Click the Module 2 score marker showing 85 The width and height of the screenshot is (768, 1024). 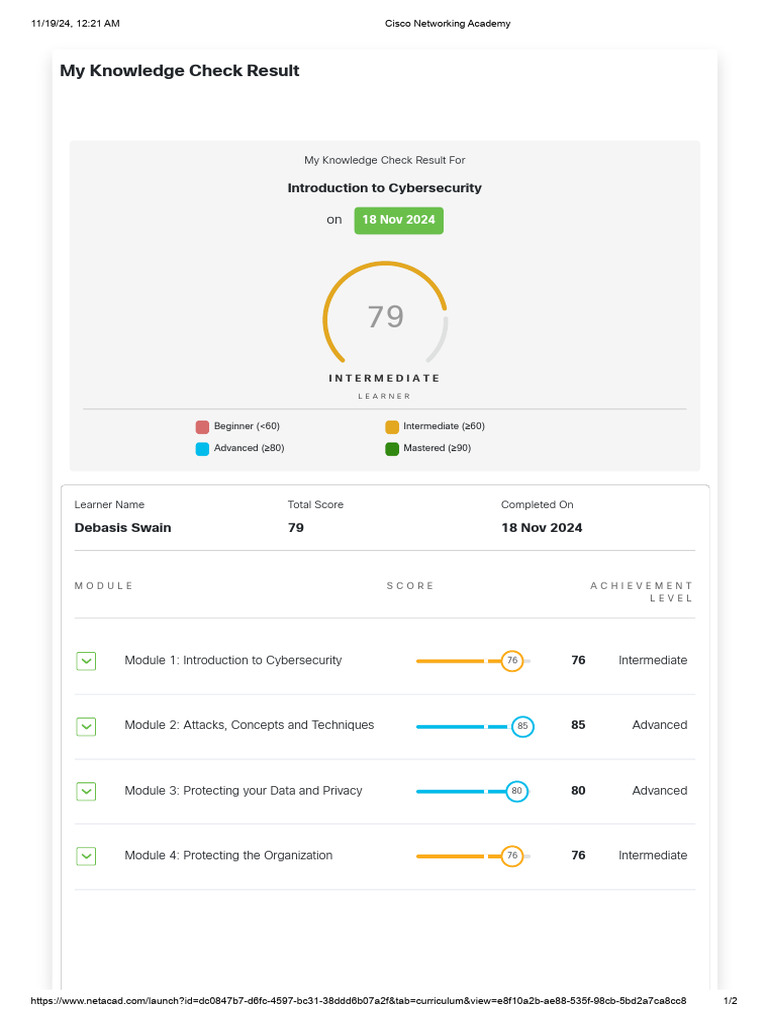coord(522,726)
